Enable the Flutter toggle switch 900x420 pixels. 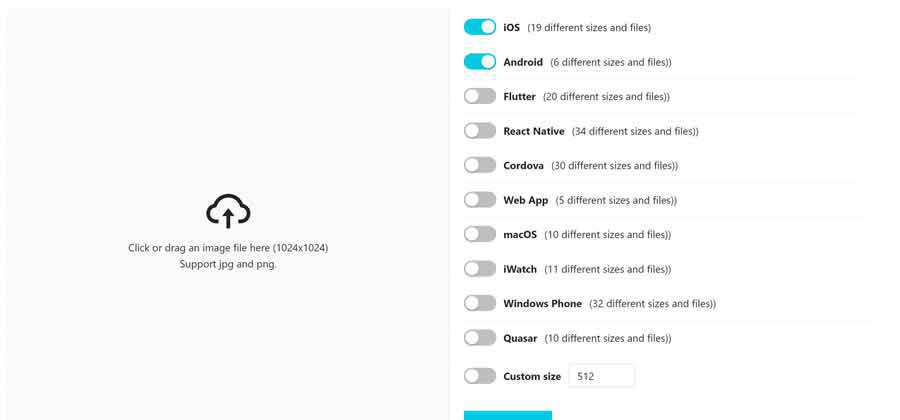pyautogui.click(x=480, y=96)
